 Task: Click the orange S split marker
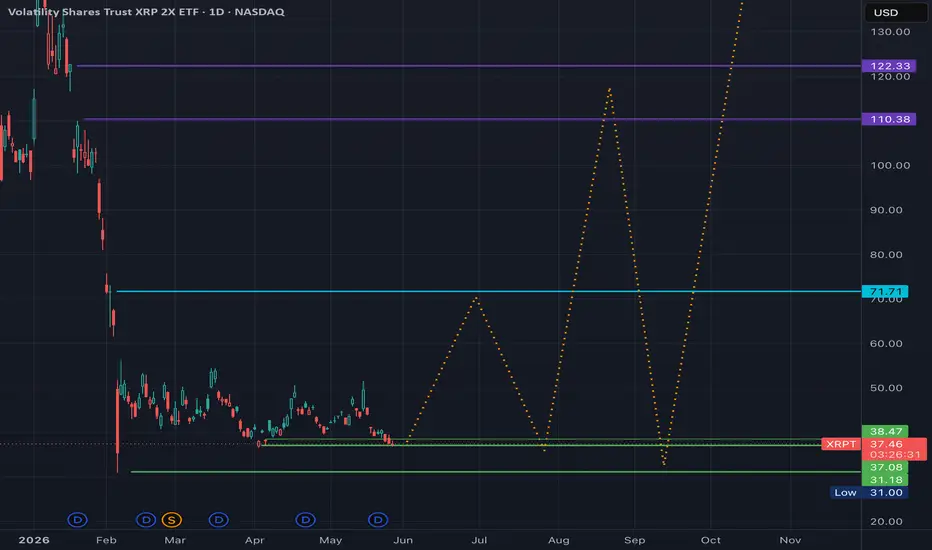172,520
